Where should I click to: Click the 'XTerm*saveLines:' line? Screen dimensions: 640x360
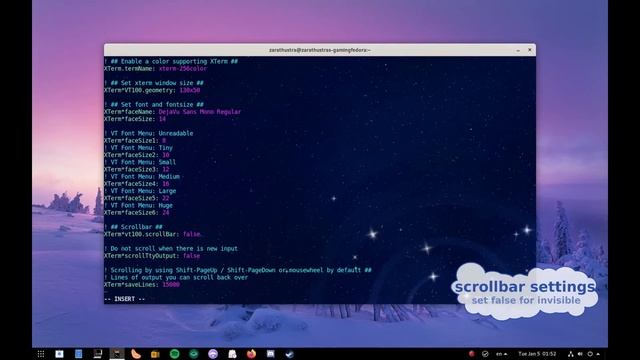pyautogui.click(x=142, y=284)
